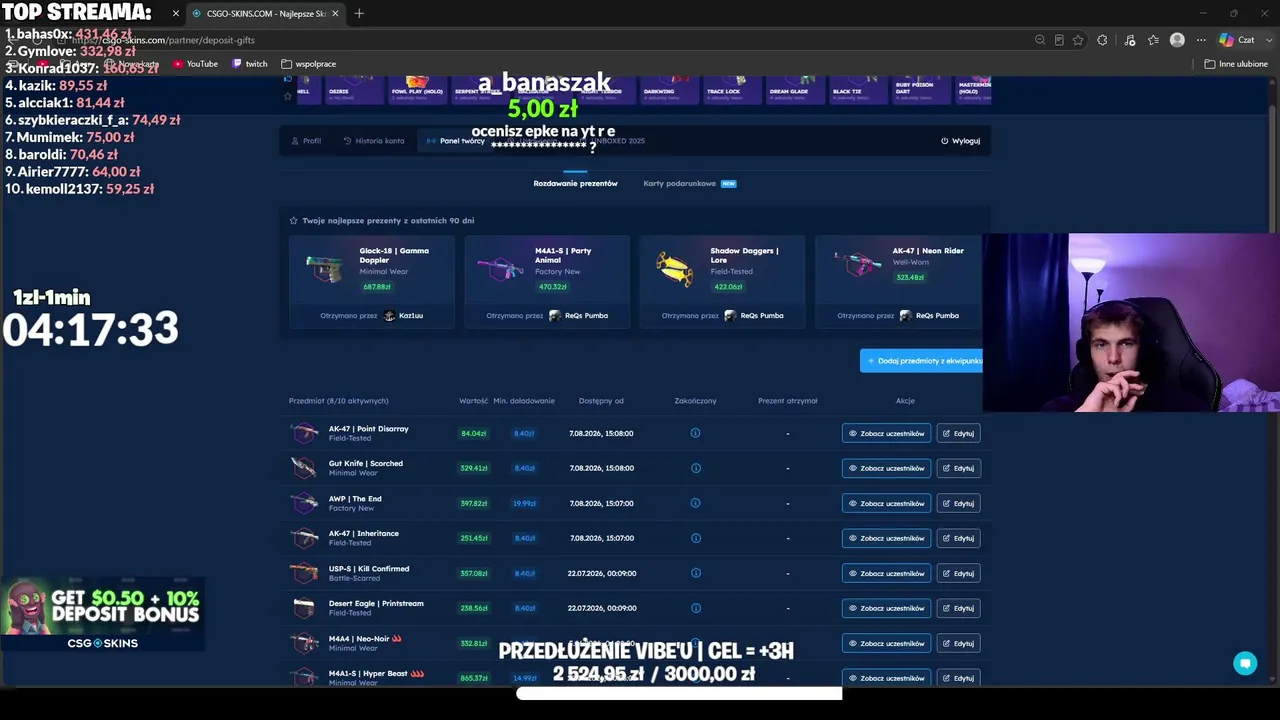The image size is (1280, 720).
Task: Open info icon for USP-S Kill Confirmed row
Action: (695, 573)
